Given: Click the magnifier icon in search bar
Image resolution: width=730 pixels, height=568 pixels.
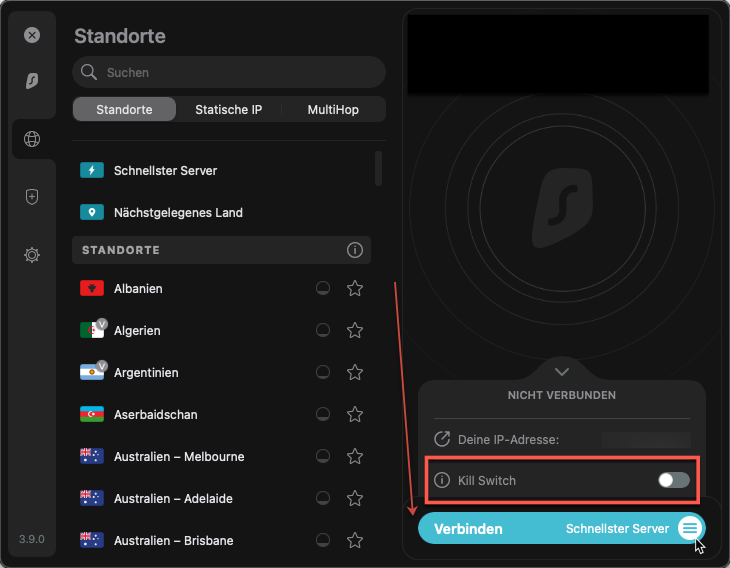Looking at the screenshot, I should pos(88,72).
